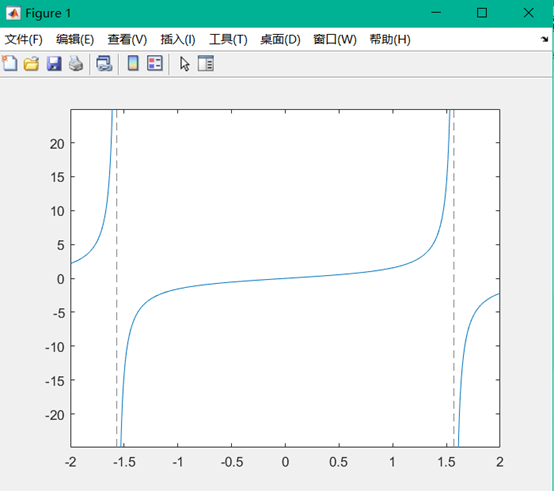Open the 窗口(W) menu
This screenshot has height=491, width=554.
[335, 39]
